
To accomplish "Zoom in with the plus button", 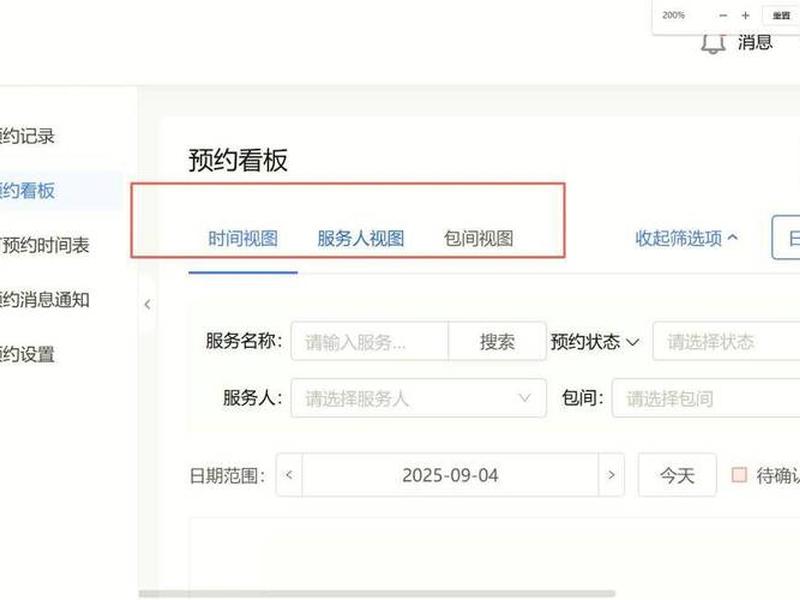I will pyautogui.click(x=745, y=15).
